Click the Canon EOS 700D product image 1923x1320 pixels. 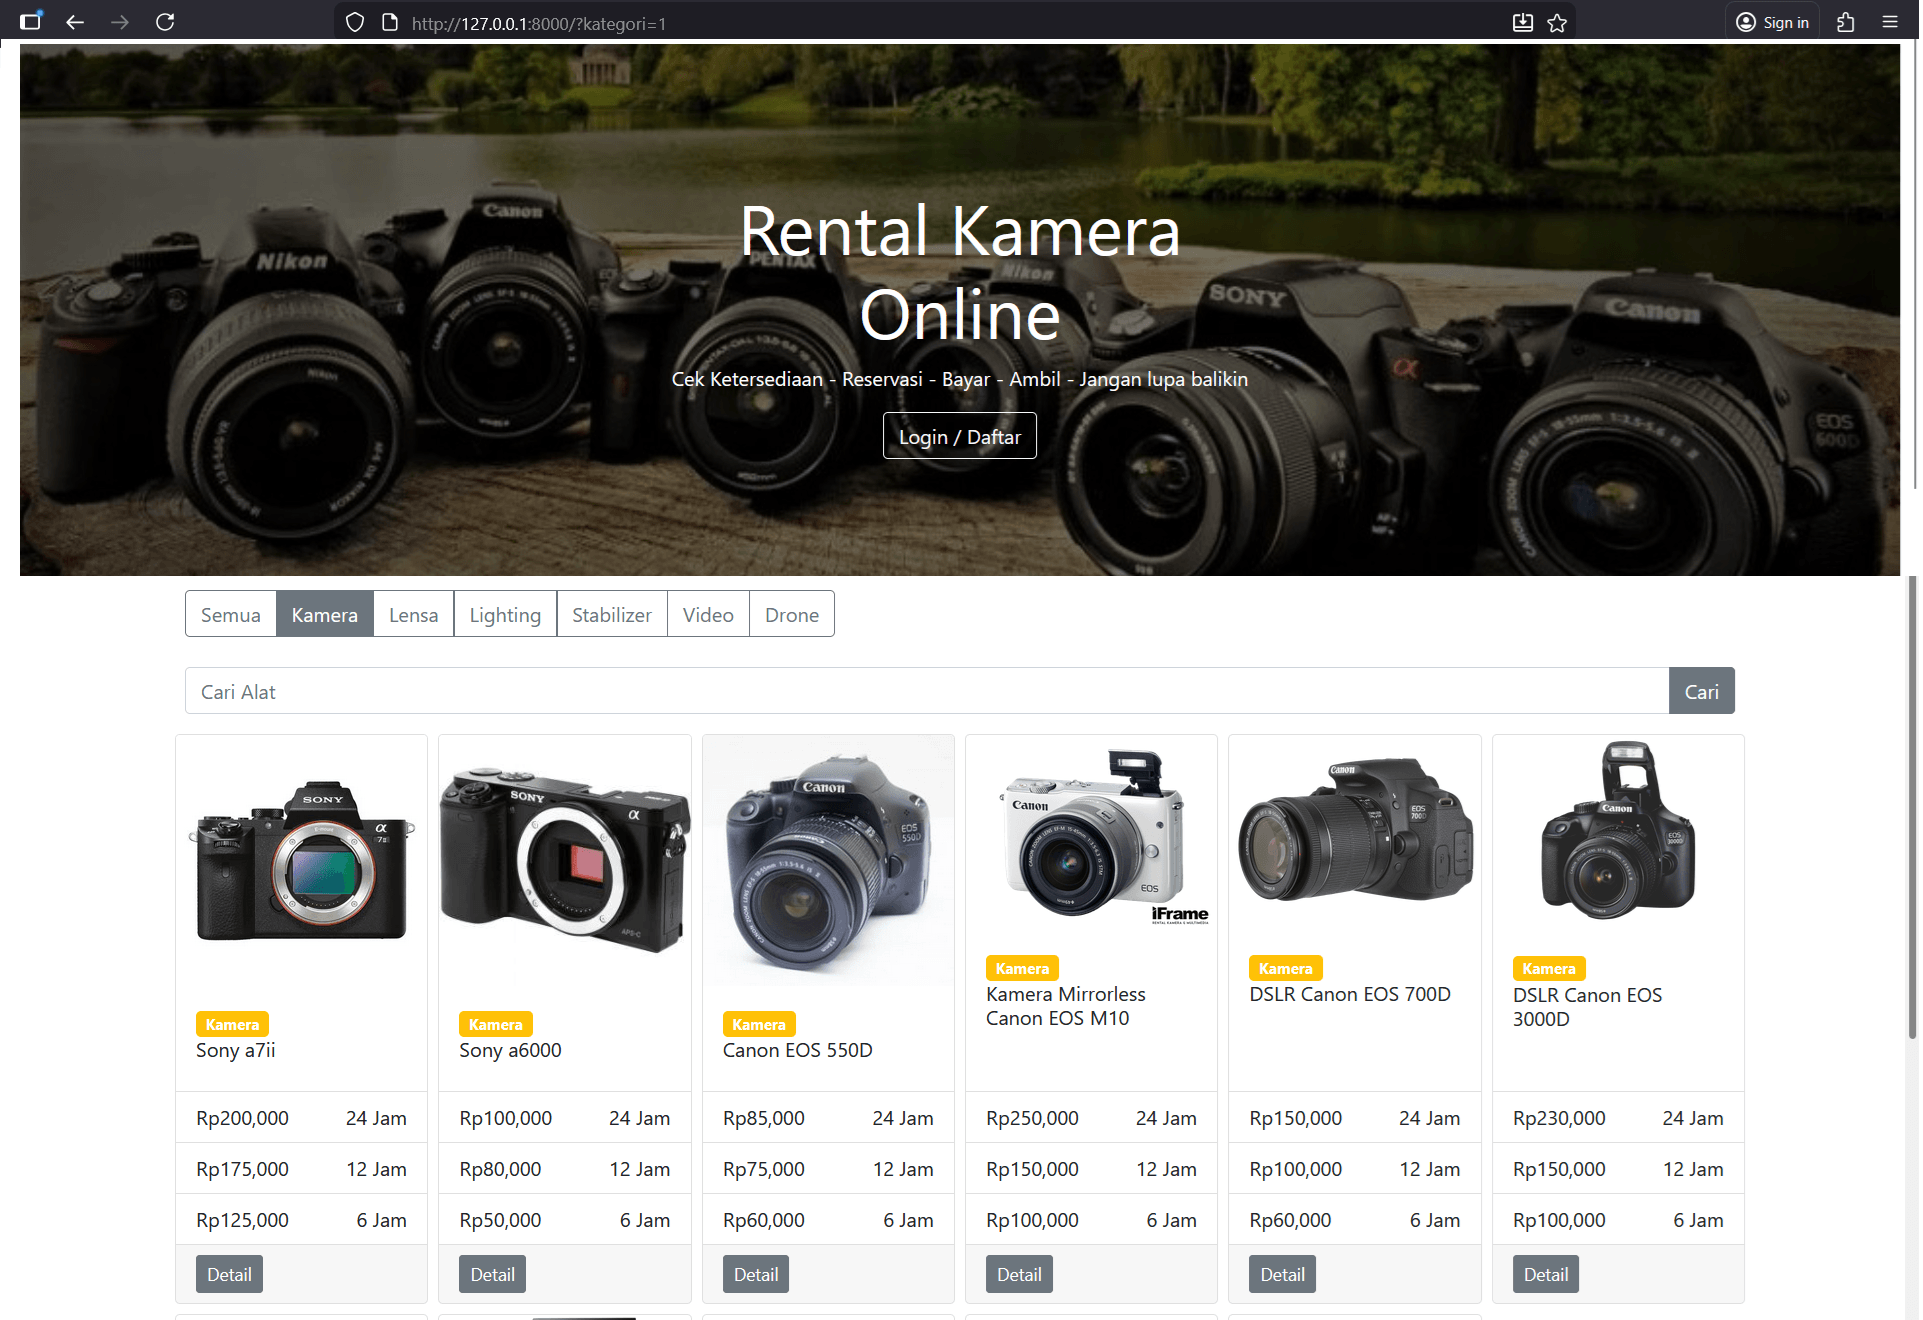[1355, 833]
